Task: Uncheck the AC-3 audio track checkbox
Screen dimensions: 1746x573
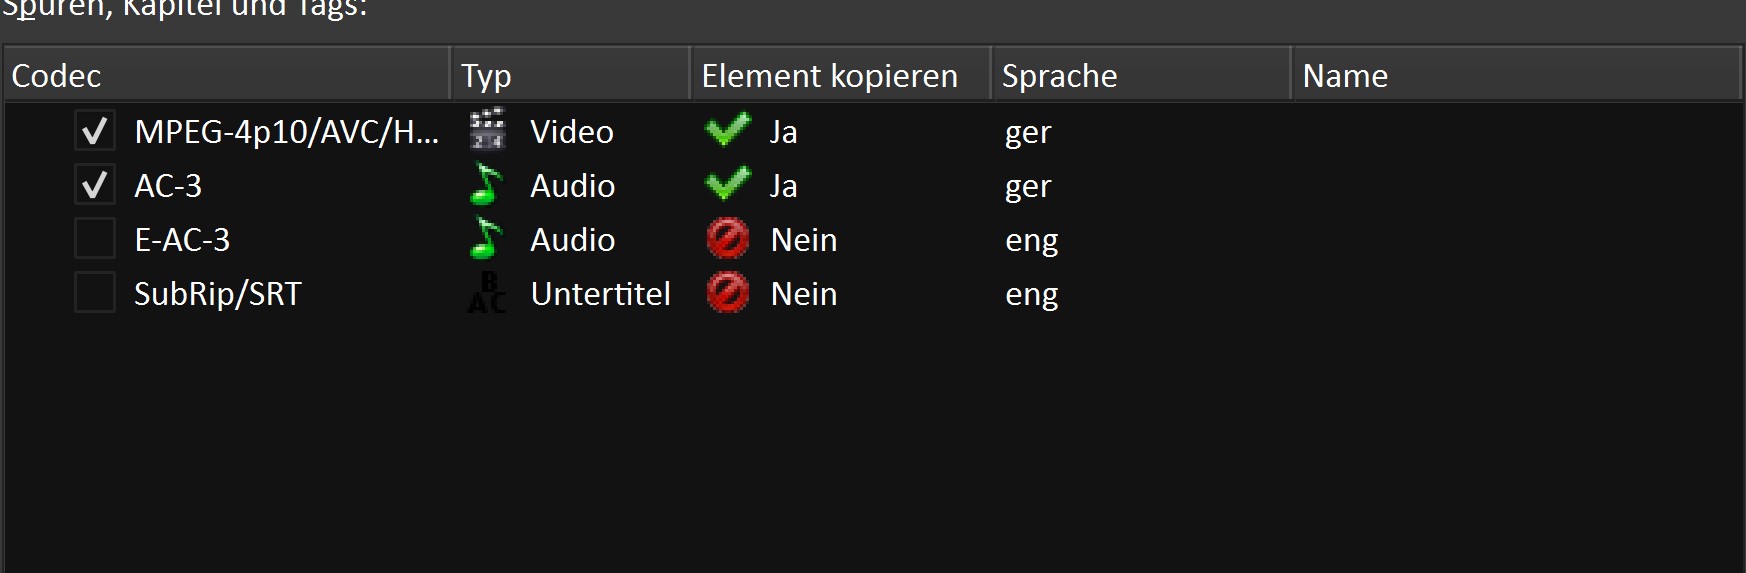Action: (95, 185)
